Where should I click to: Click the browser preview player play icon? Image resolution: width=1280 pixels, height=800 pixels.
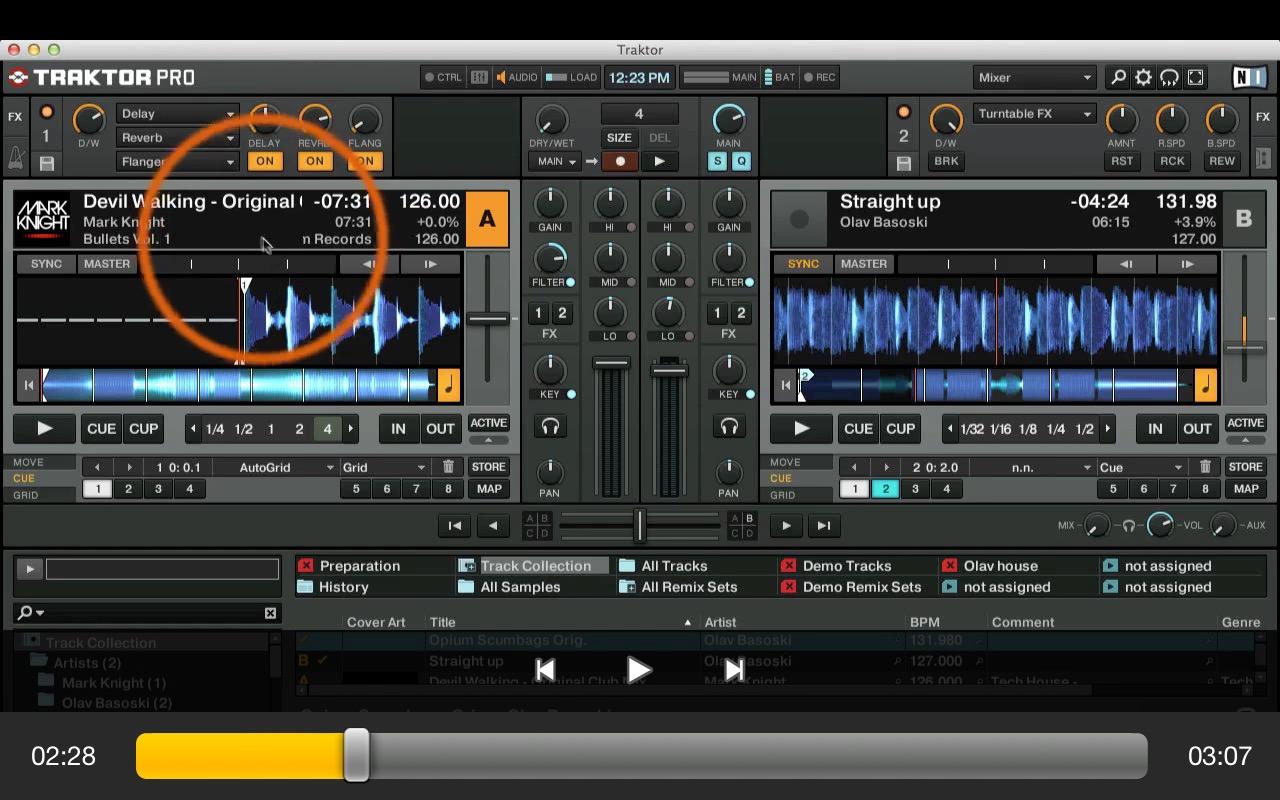29,569
